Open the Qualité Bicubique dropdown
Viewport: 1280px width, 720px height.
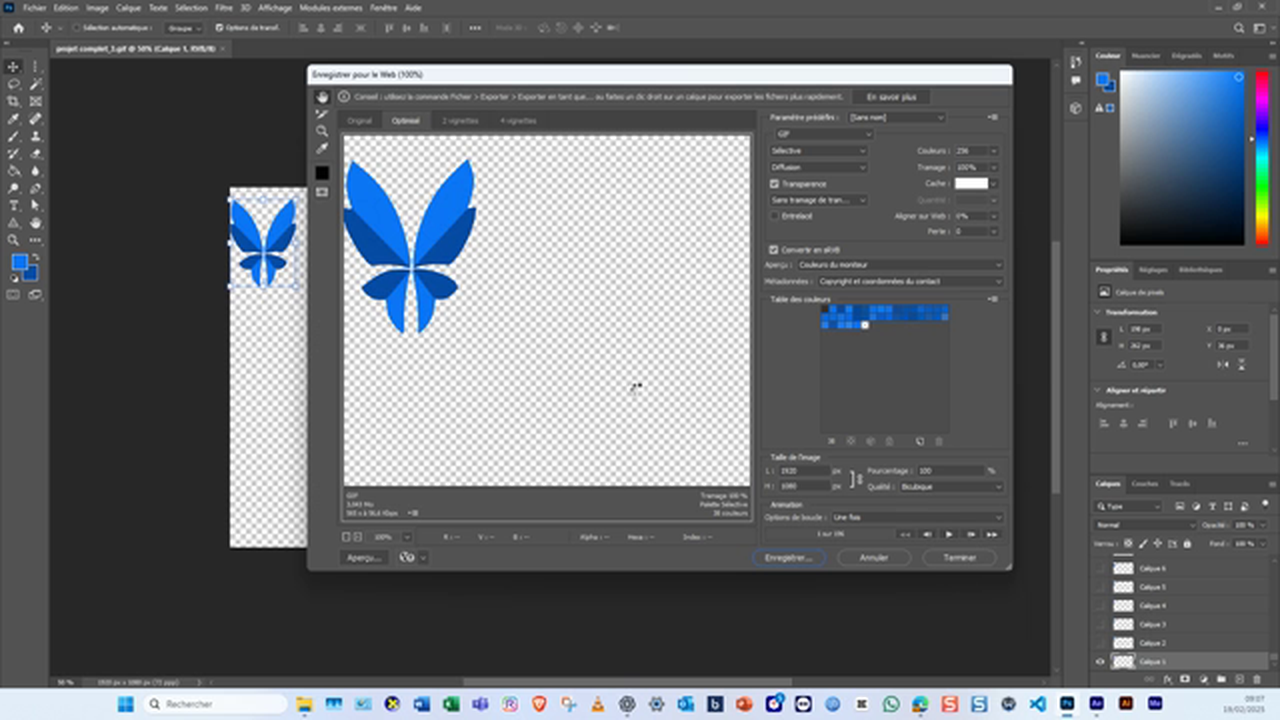coord(950,487)
